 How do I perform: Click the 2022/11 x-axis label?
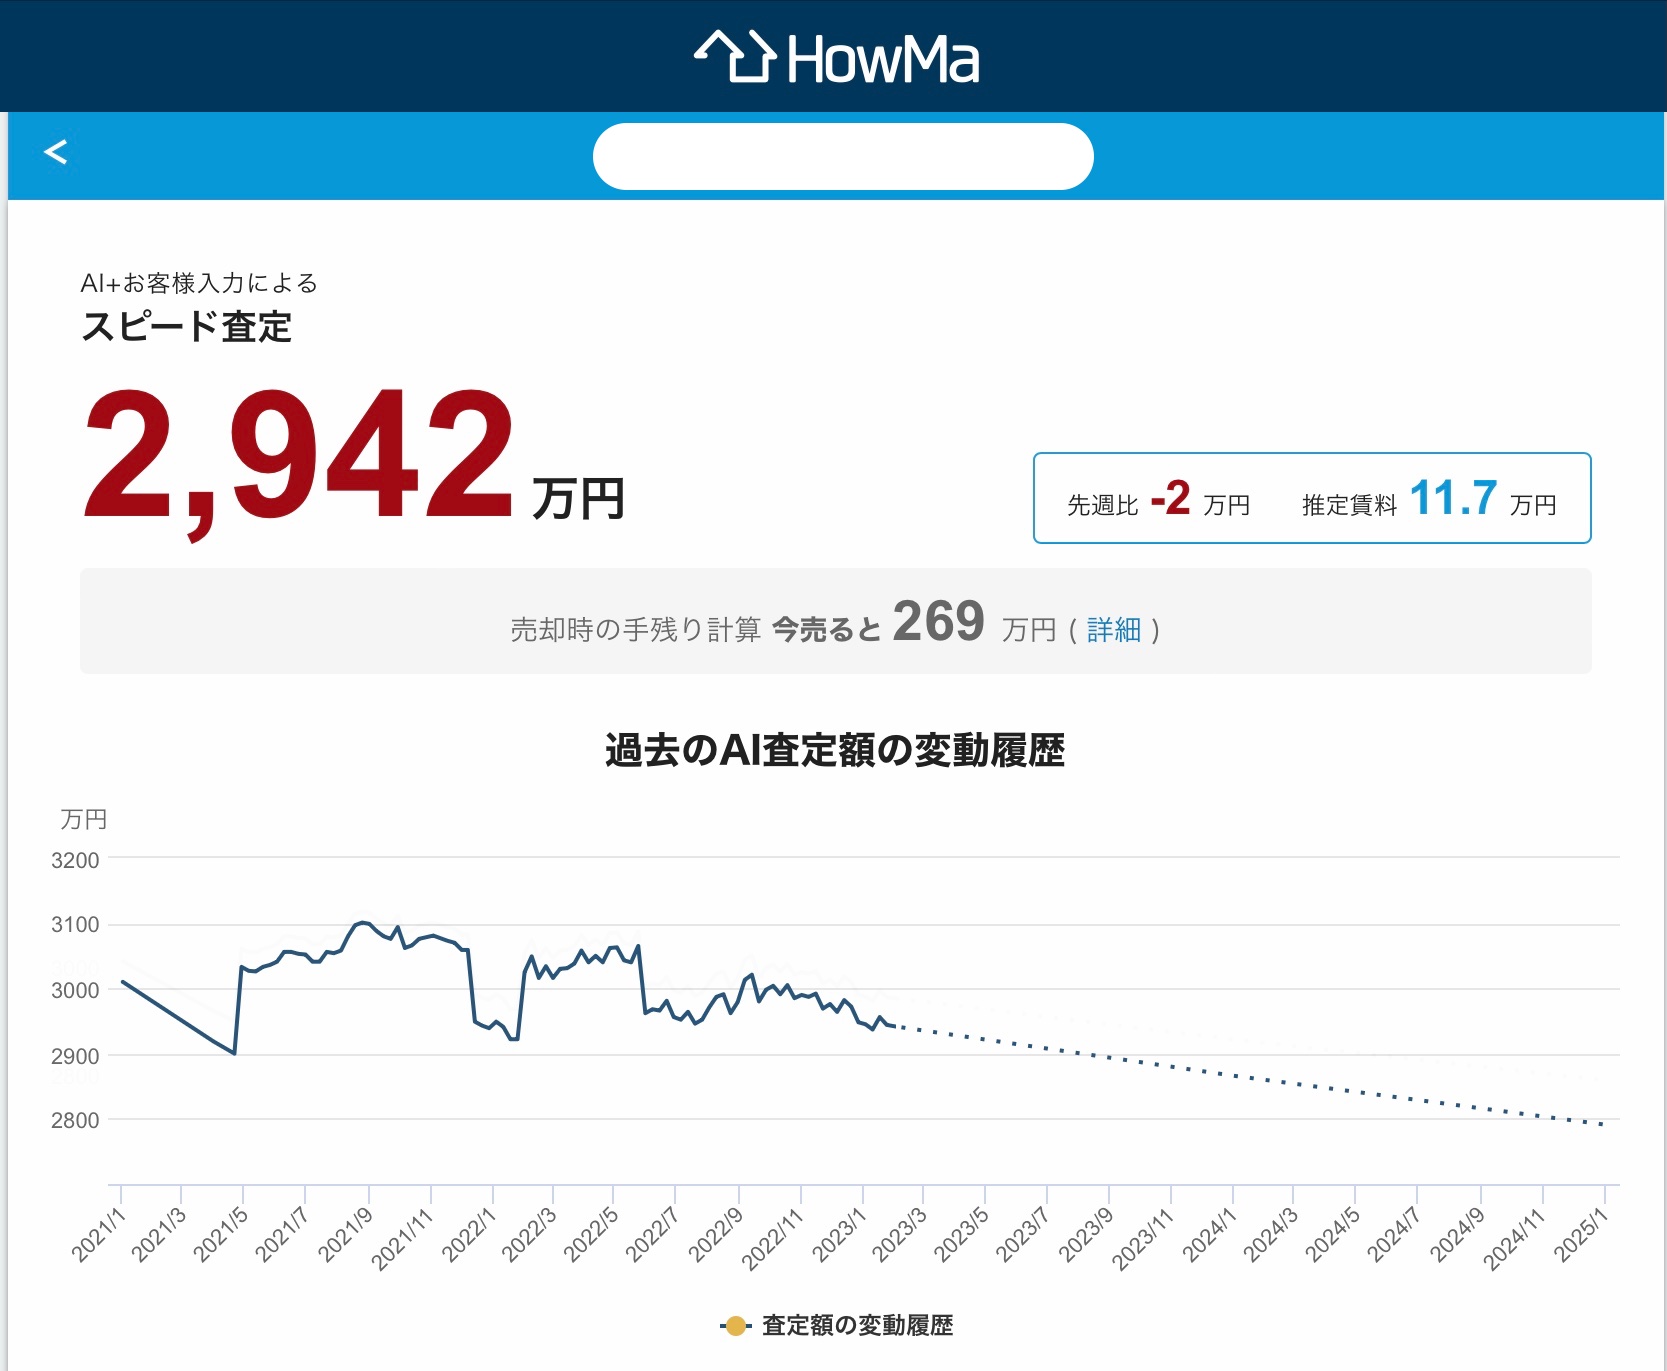tap(773, 1240)
